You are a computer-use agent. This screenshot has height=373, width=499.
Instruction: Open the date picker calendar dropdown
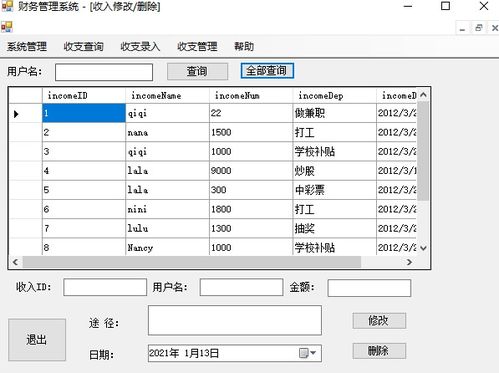click(308, 353)
